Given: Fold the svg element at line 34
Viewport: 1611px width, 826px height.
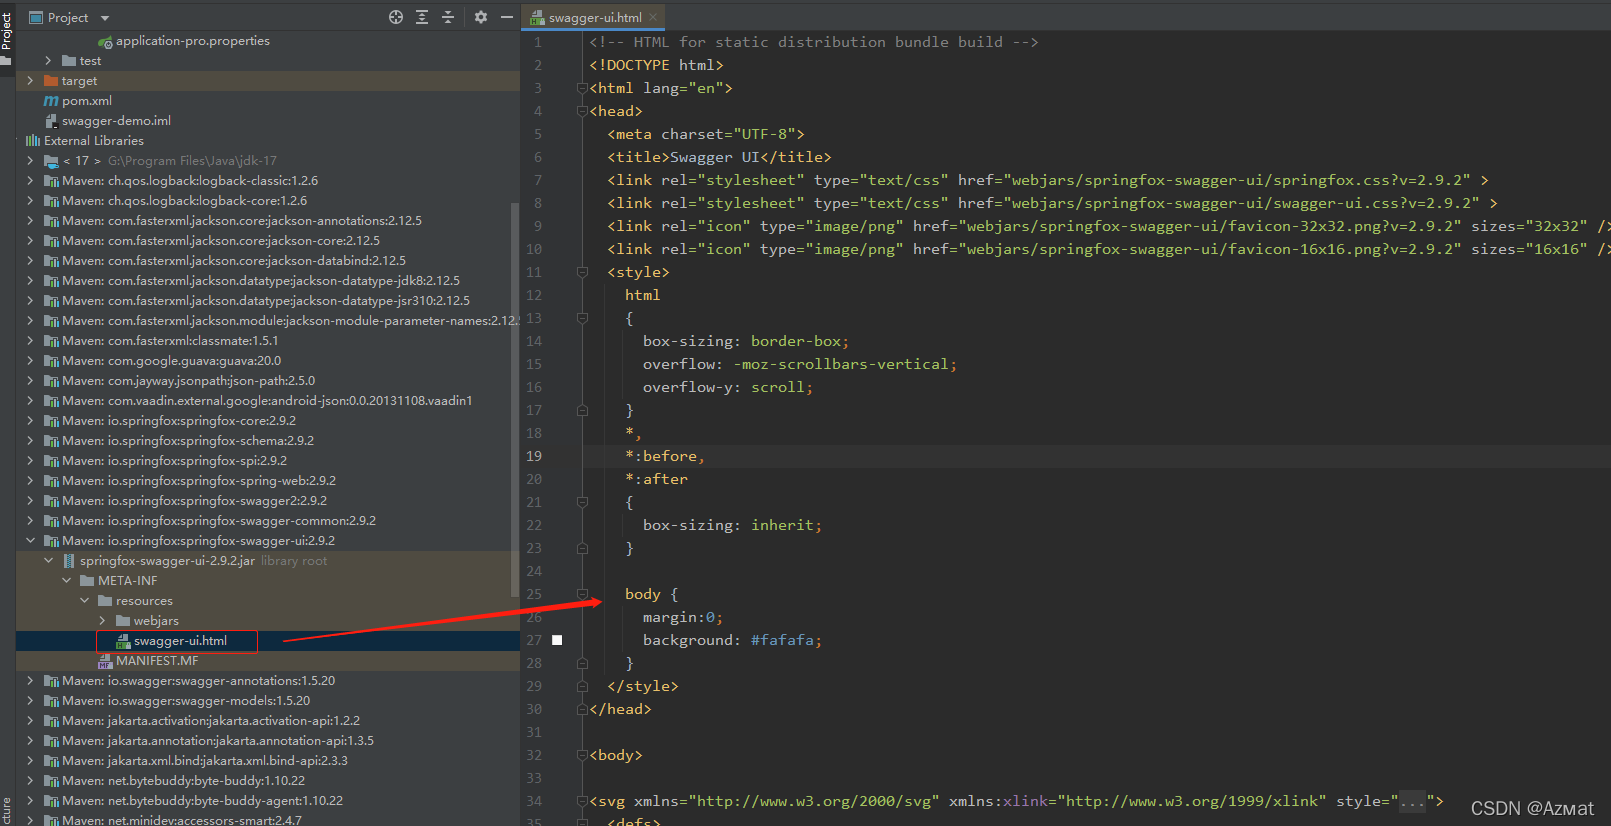Looking at the screenshot, I should click(582, 801).
